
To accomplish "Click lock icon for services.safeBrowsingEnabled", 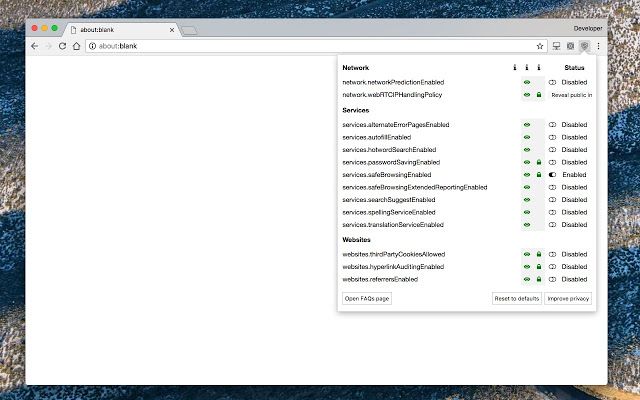I will point(539,174).
